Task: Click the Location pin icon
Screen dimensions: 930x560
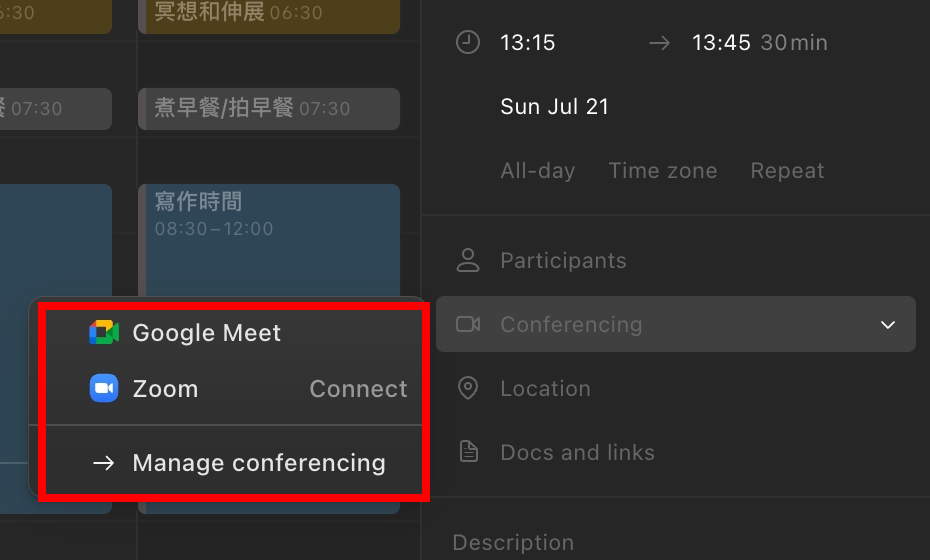Action: pyautogui.click(x=467, y=389)
